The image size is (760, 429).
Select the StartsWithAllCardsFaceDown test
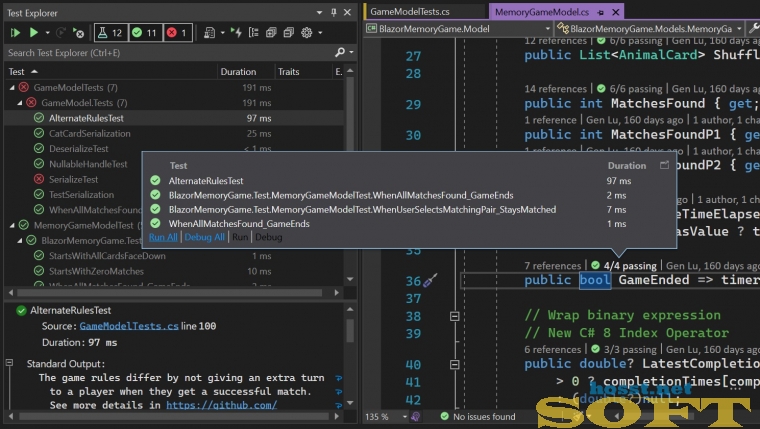point(107,256)
